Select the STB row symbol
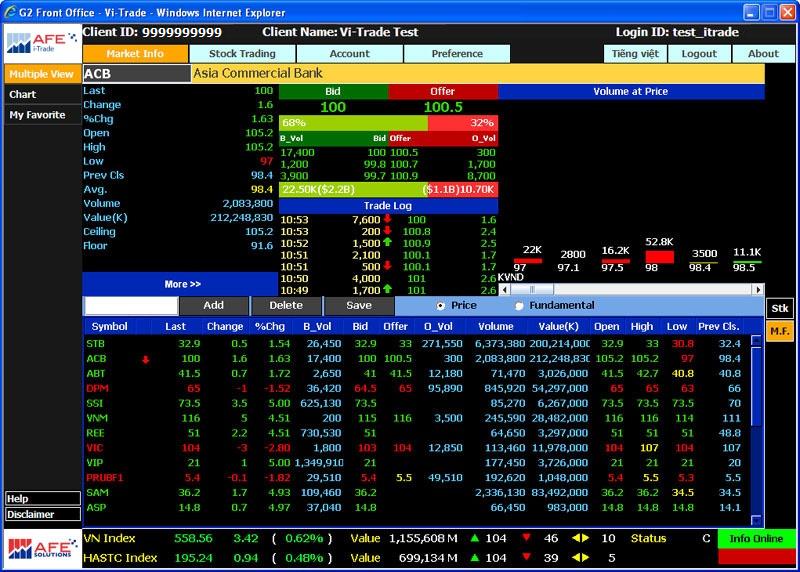Screen dimensions: 800x572 click(95, 344)
